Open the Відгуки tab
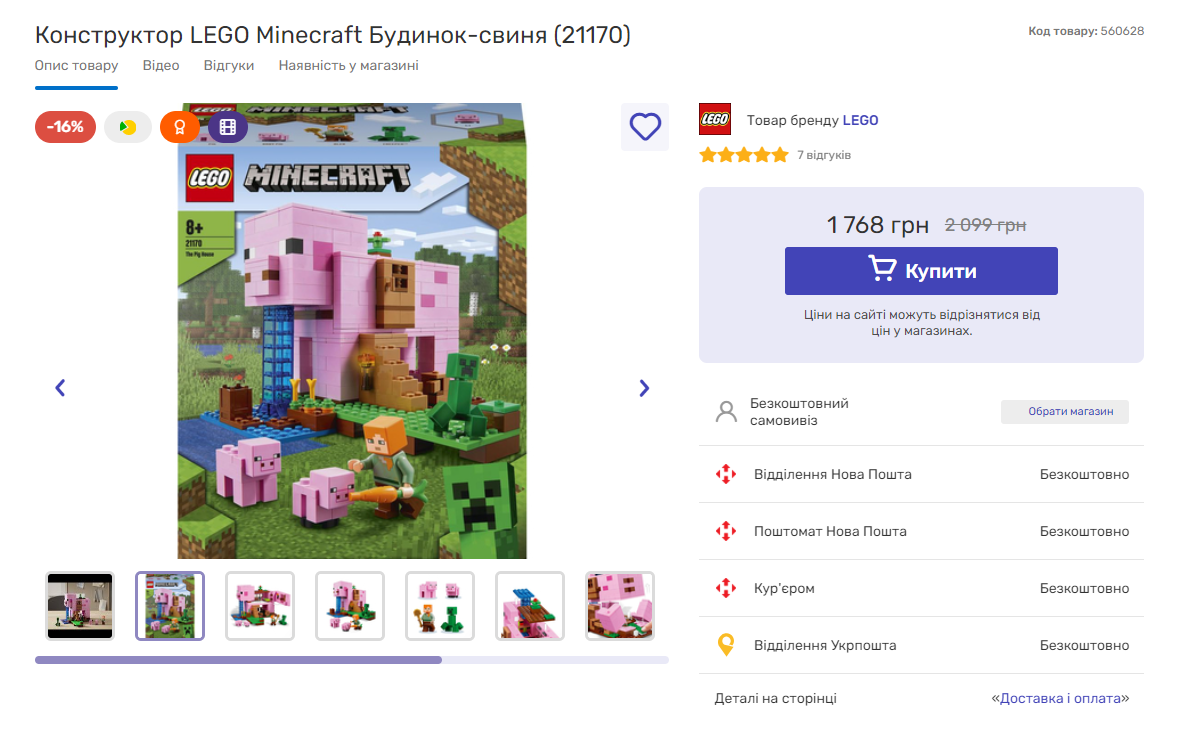1195x741 pixels. tap(229, 66)
